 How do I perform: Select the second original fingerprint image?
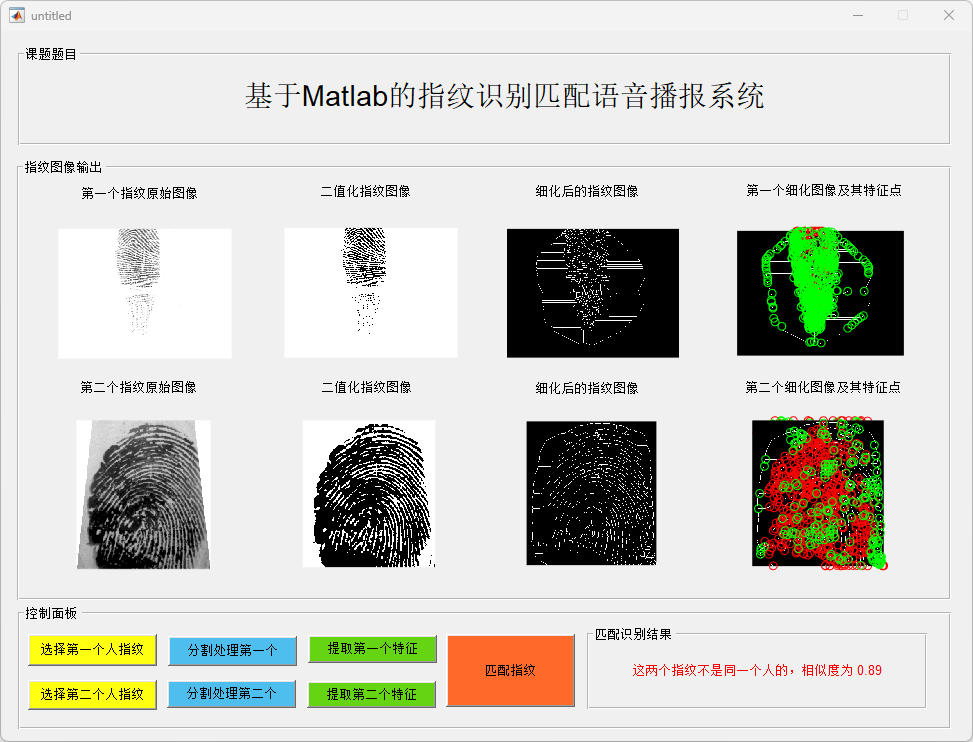tap(143, 494)
